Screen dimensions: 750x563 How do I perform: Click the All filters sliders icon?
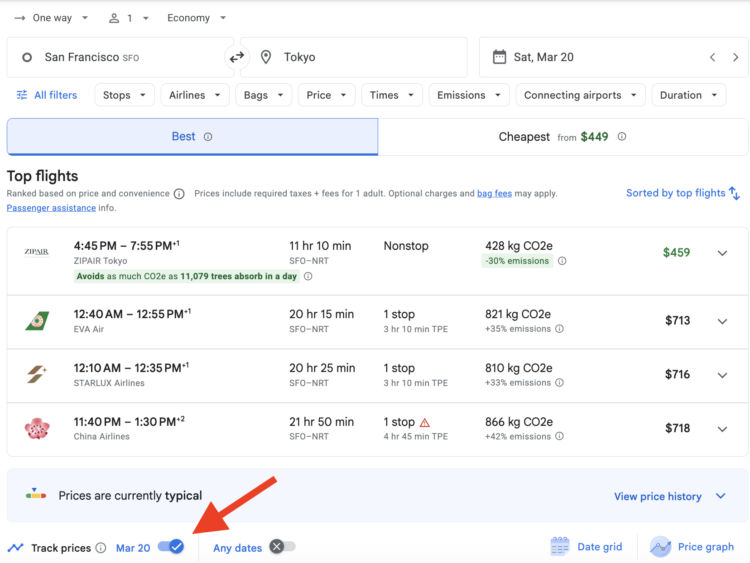tap(22, 95)
